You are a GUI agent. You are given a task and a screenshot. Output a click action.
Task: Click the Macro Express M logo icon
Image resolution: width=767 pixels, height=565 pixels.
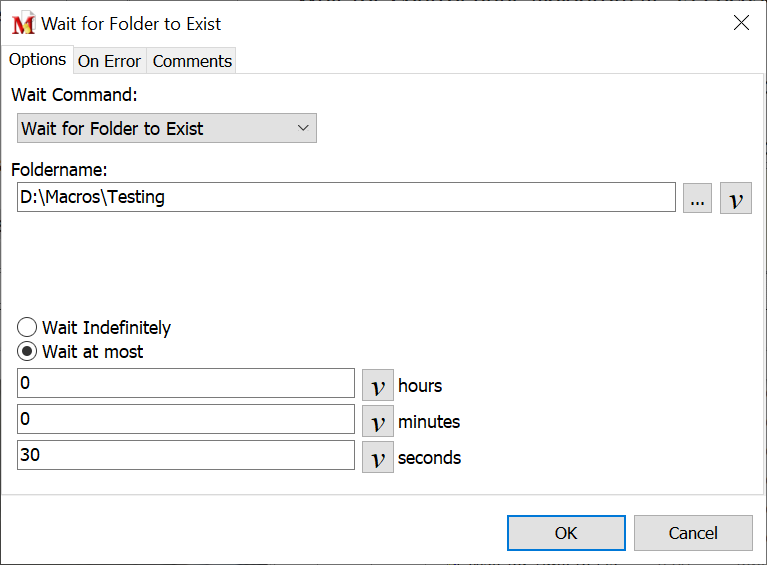[23, 24]
